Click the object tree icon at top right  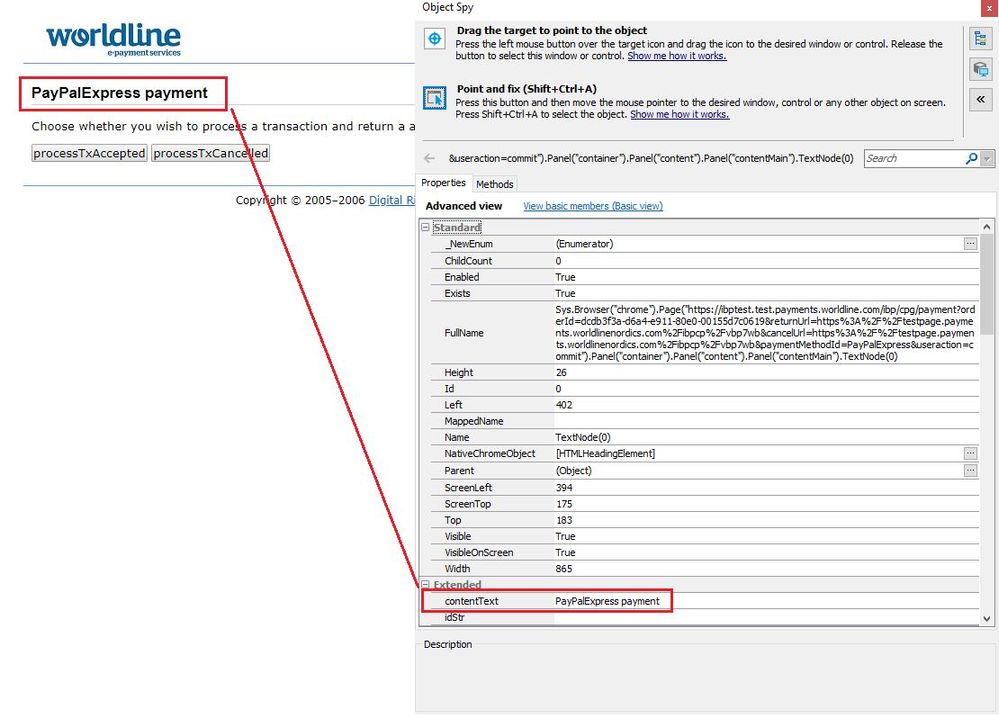(x=981, y=38)
